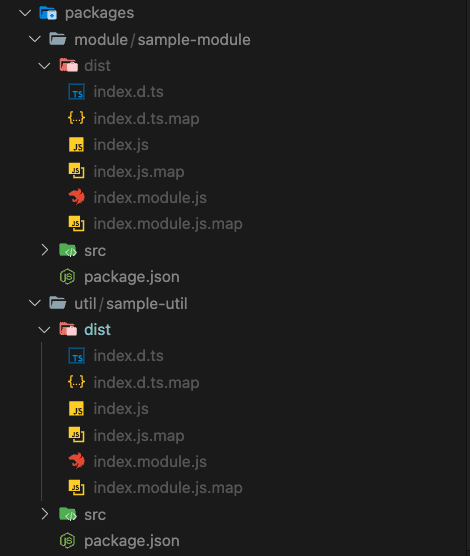The height and width of the screenshot is (556, 470).
Task: Open index.js under sample-module dist
Action: [x=121, y=145]
